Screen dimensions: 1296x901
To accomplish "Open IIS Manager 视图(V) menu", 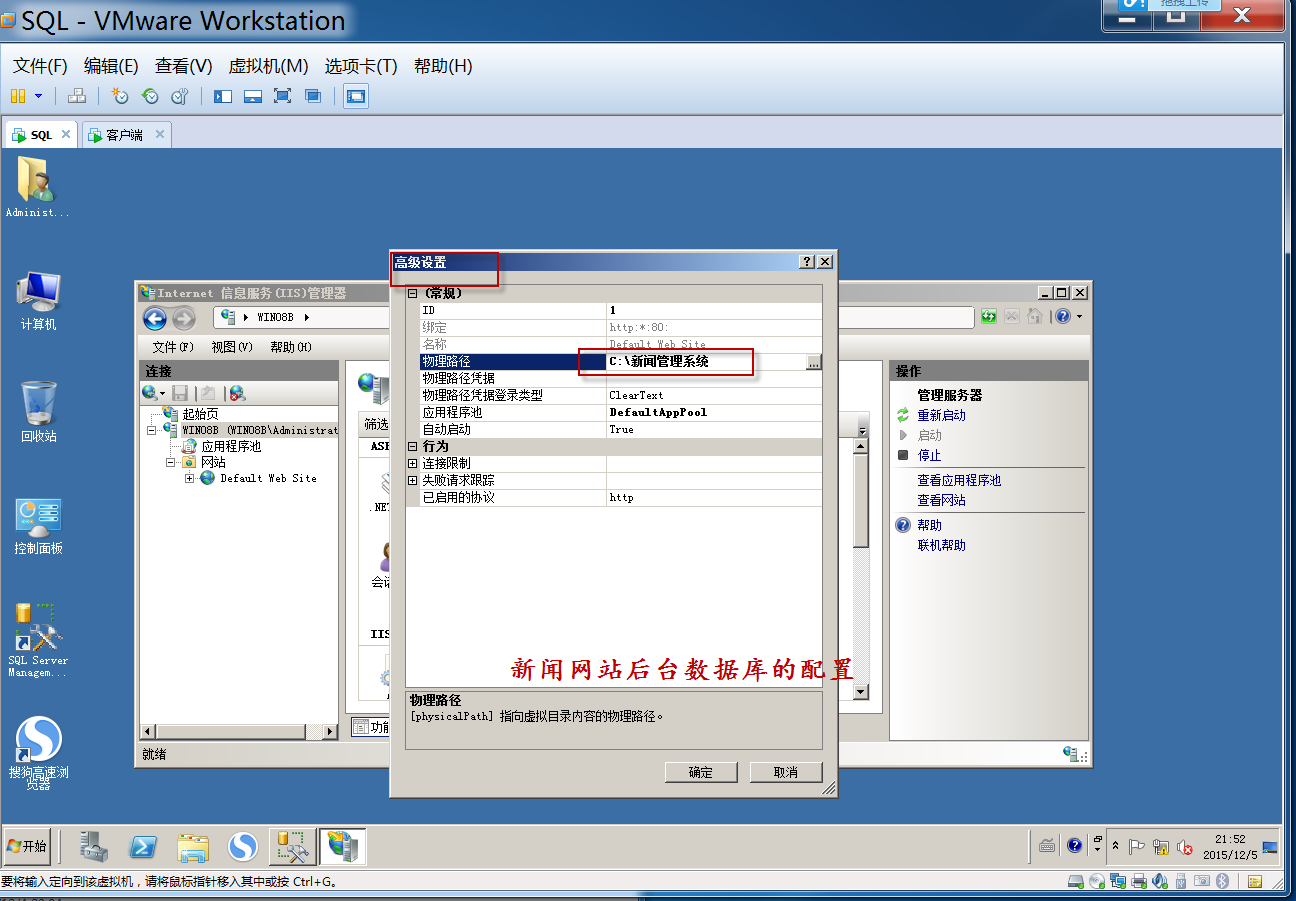I will click(232, 347).
